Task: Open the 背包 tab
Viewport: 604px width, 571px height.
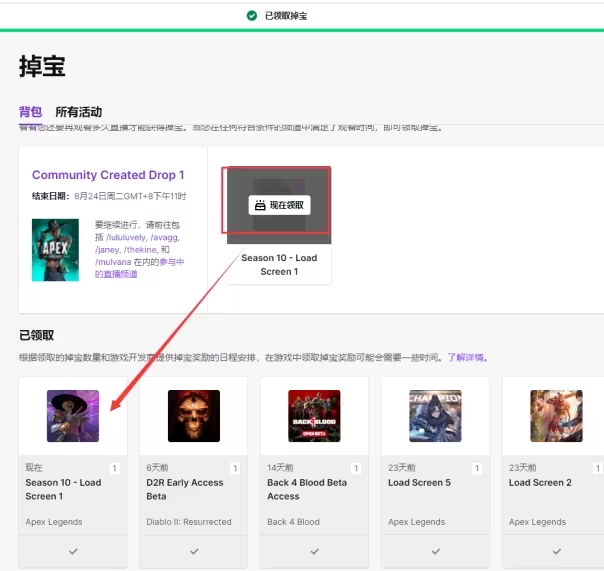Action: [30, 112]
